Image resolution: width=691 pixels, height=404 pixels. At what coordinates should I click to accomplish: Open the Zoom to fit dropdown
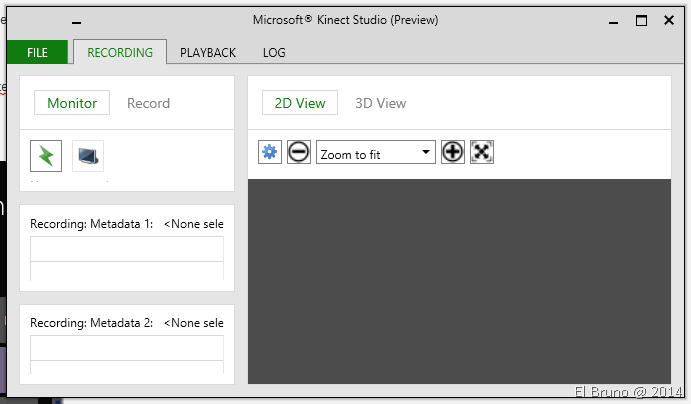coord(376,153)
